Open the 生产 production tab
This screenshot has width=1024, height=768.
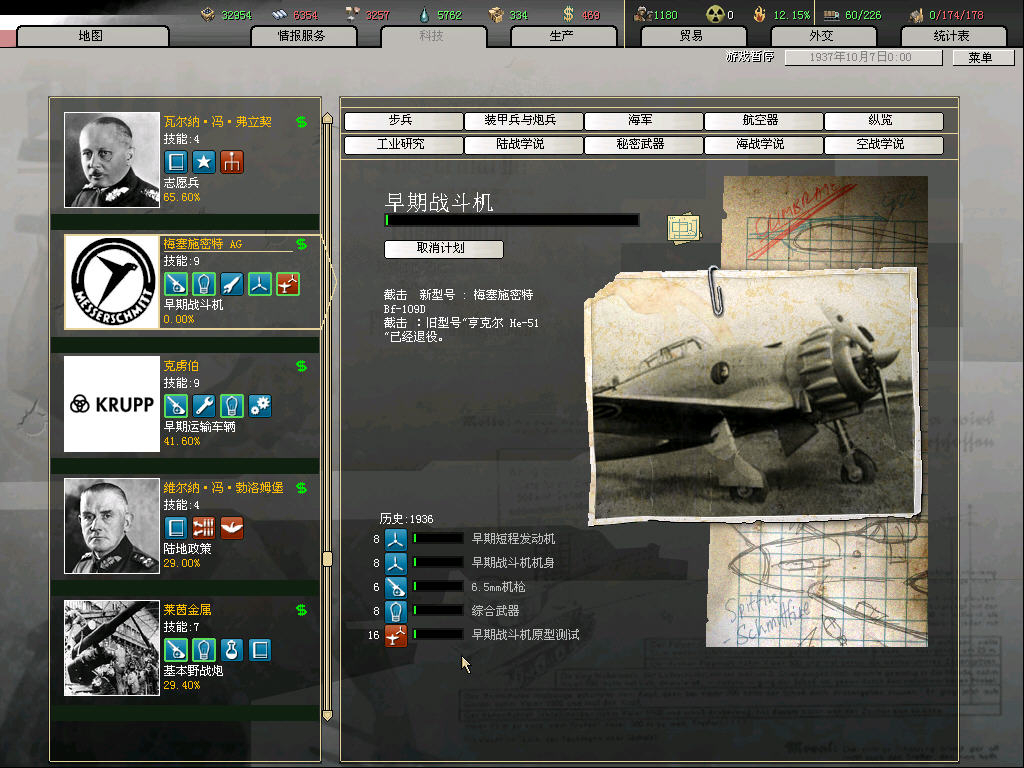(562, 36)
